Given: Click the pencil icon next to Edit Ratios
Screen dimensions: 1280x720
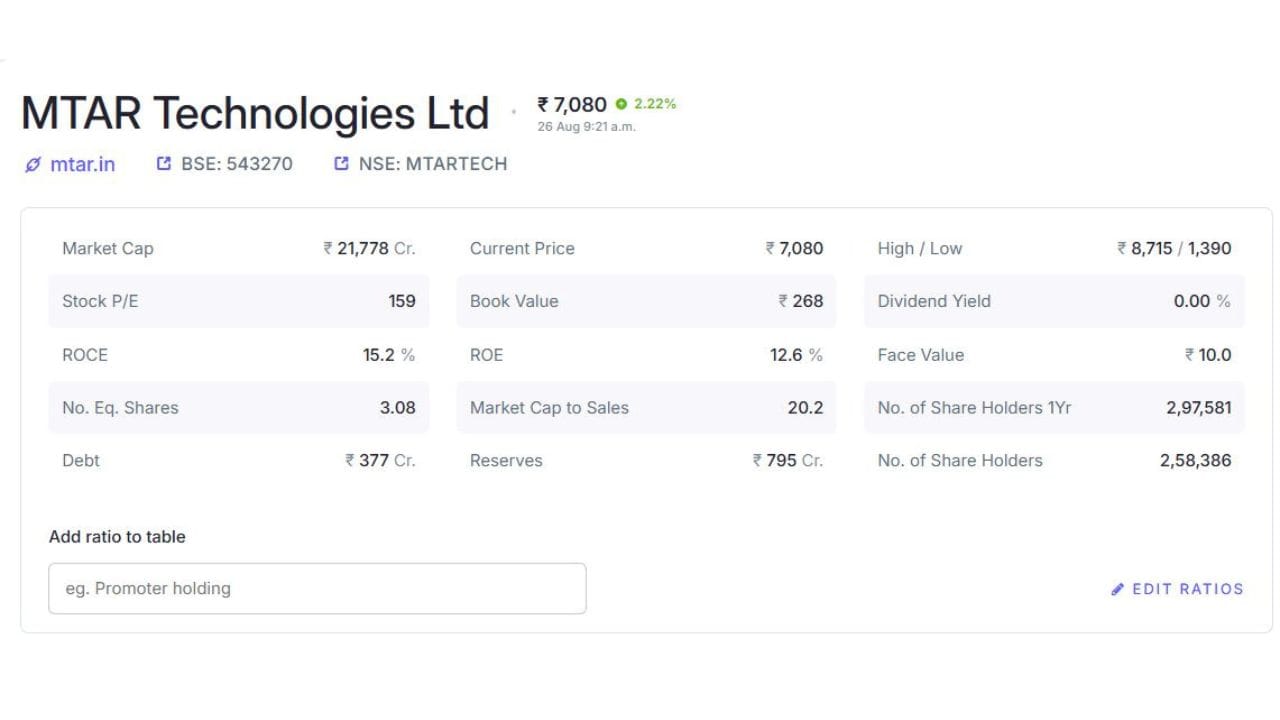Looking at the screenshot, I should (x=1118, y=589).
